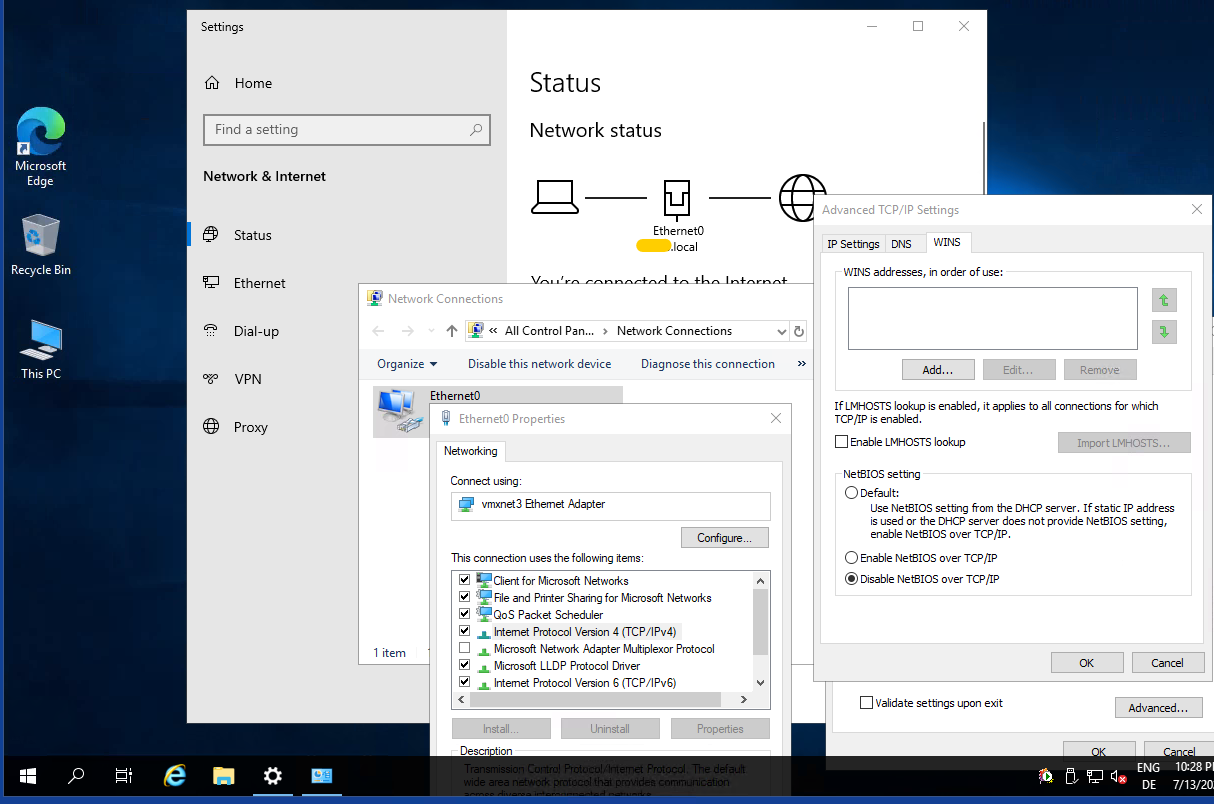Toggle Client for Microsoft Networks checkbox
1214x804 pixels.
[x=464, y=580]
